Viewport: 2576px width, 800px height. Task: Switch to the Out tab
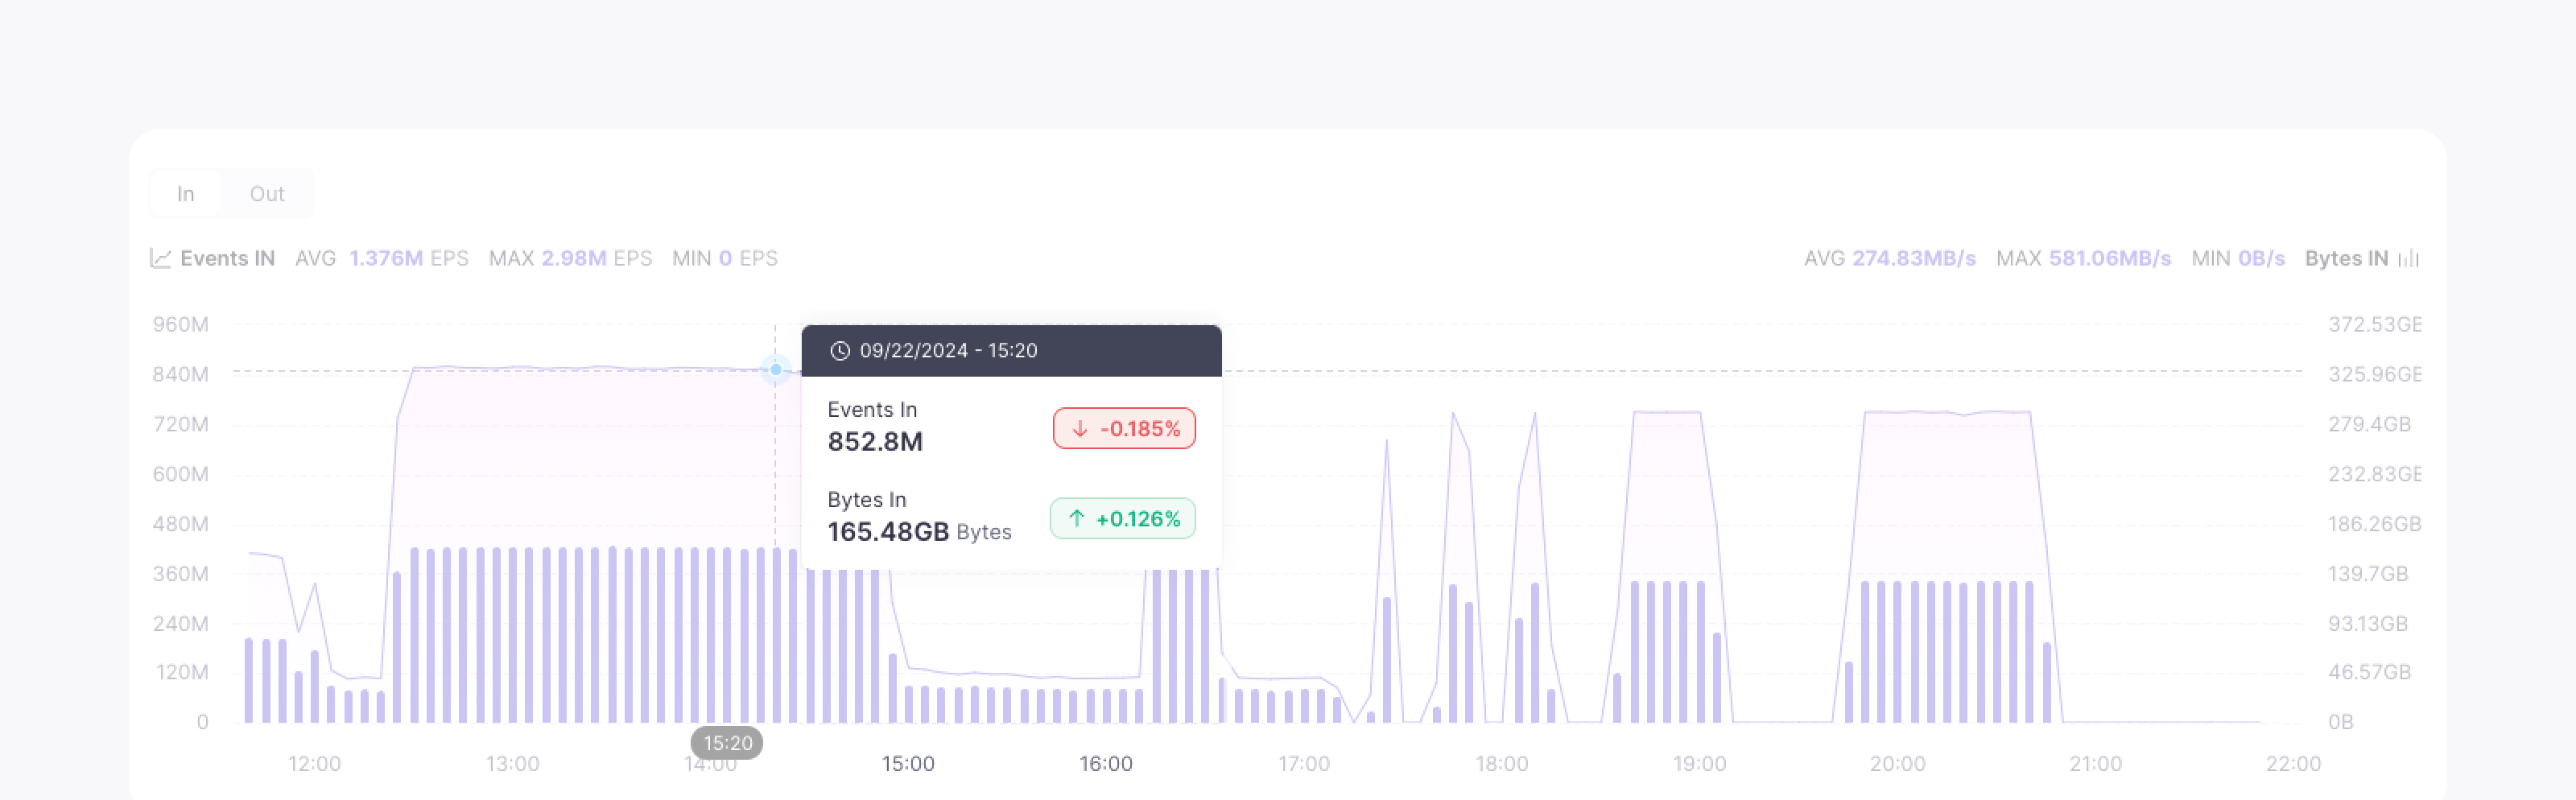(x=267, y=194)
